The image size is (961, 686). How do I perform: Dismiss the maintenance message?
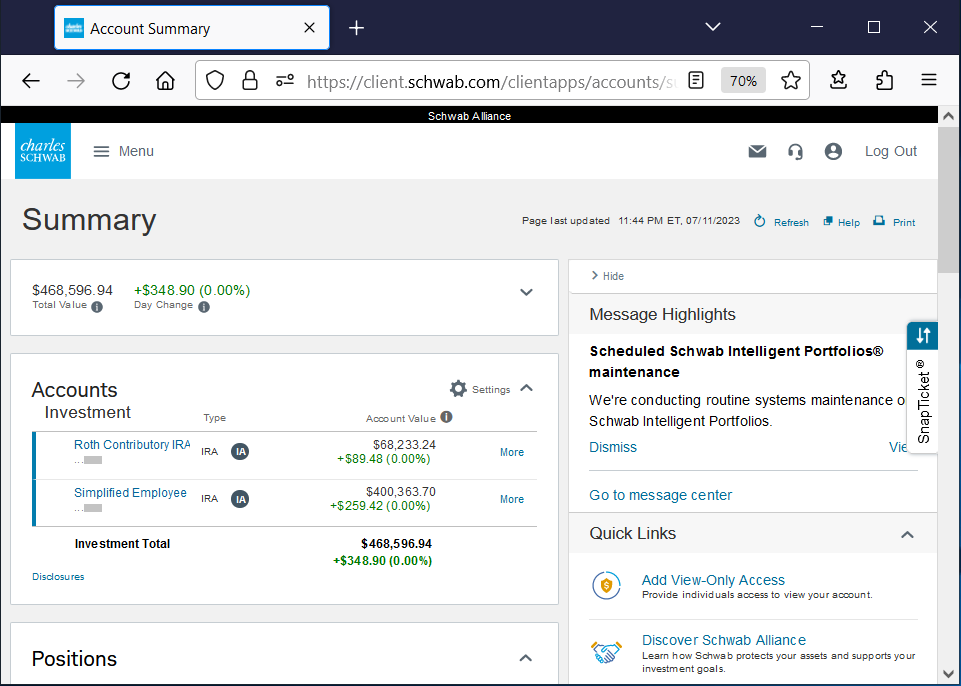pyautogui.click(x=613, y=447)
